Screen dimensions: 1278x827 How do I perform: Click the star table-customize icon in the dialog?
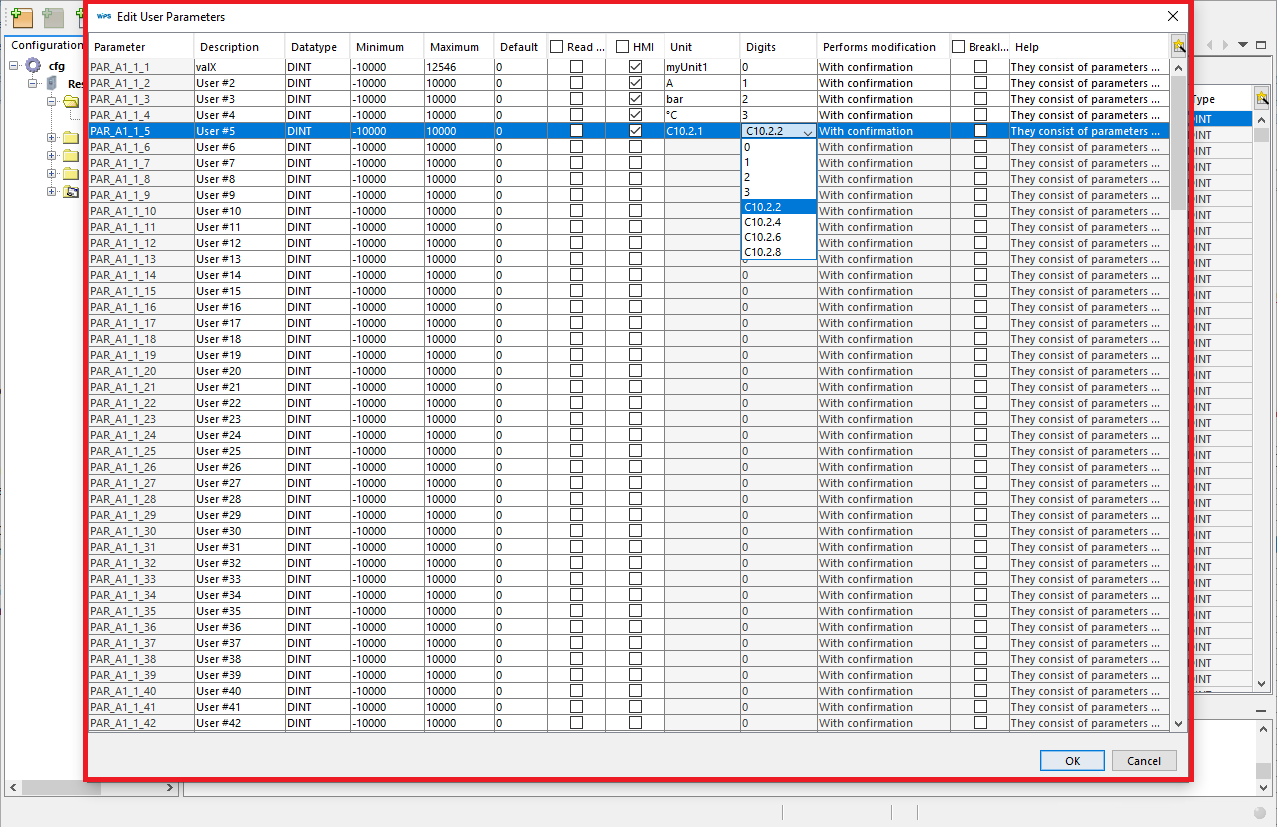pyautogui.click(x=1179, y=43)
